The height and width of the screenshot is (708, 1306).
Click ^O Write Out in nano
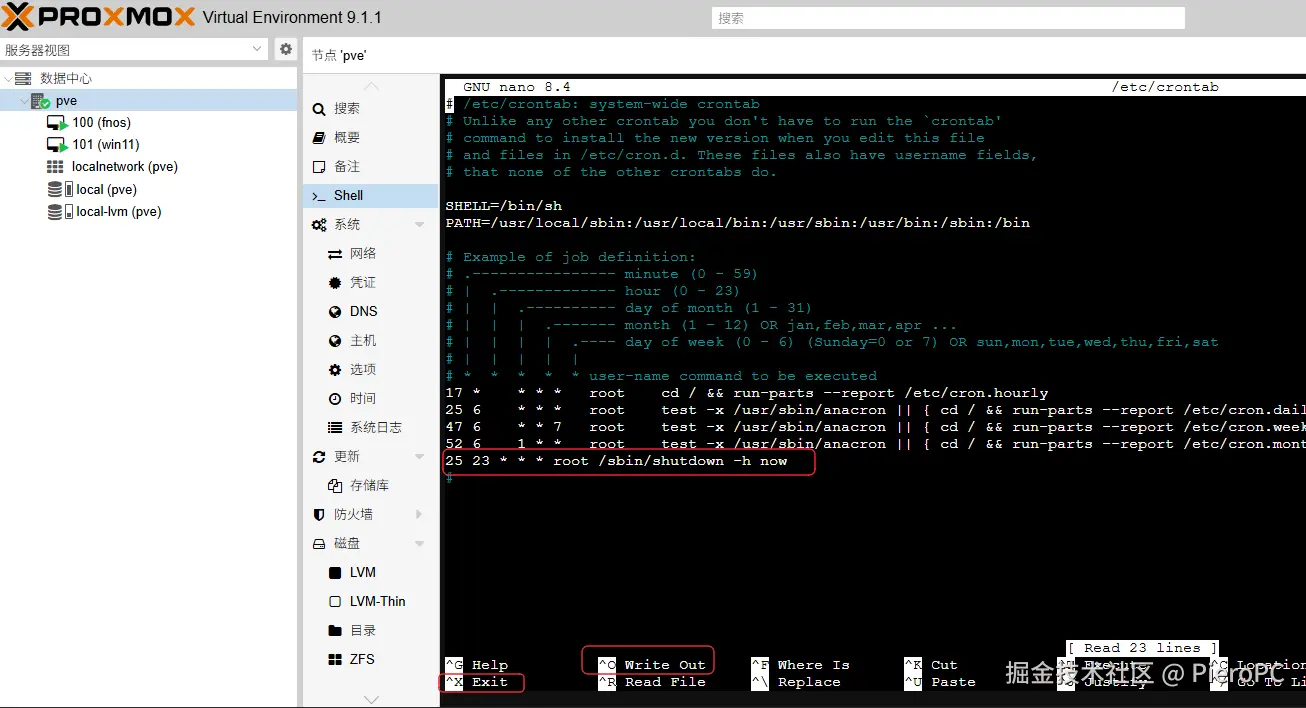651,665
